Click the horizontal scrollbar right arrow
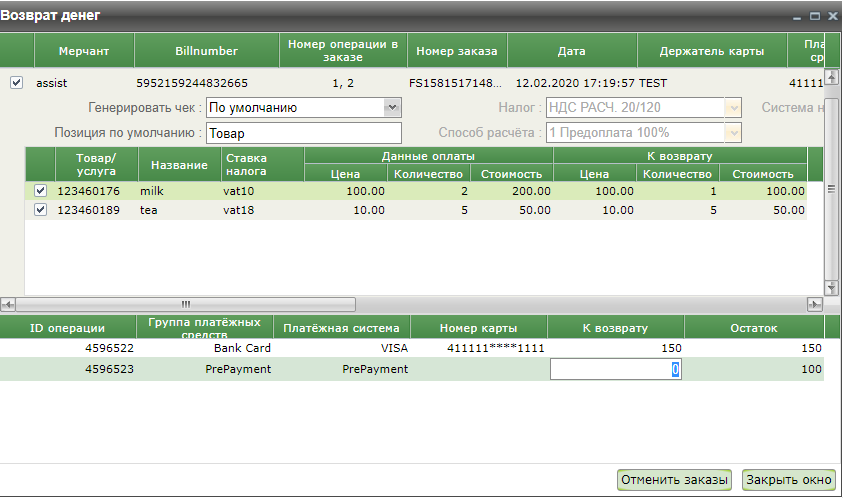Screen dimensions: 843x498 [815, 304]
